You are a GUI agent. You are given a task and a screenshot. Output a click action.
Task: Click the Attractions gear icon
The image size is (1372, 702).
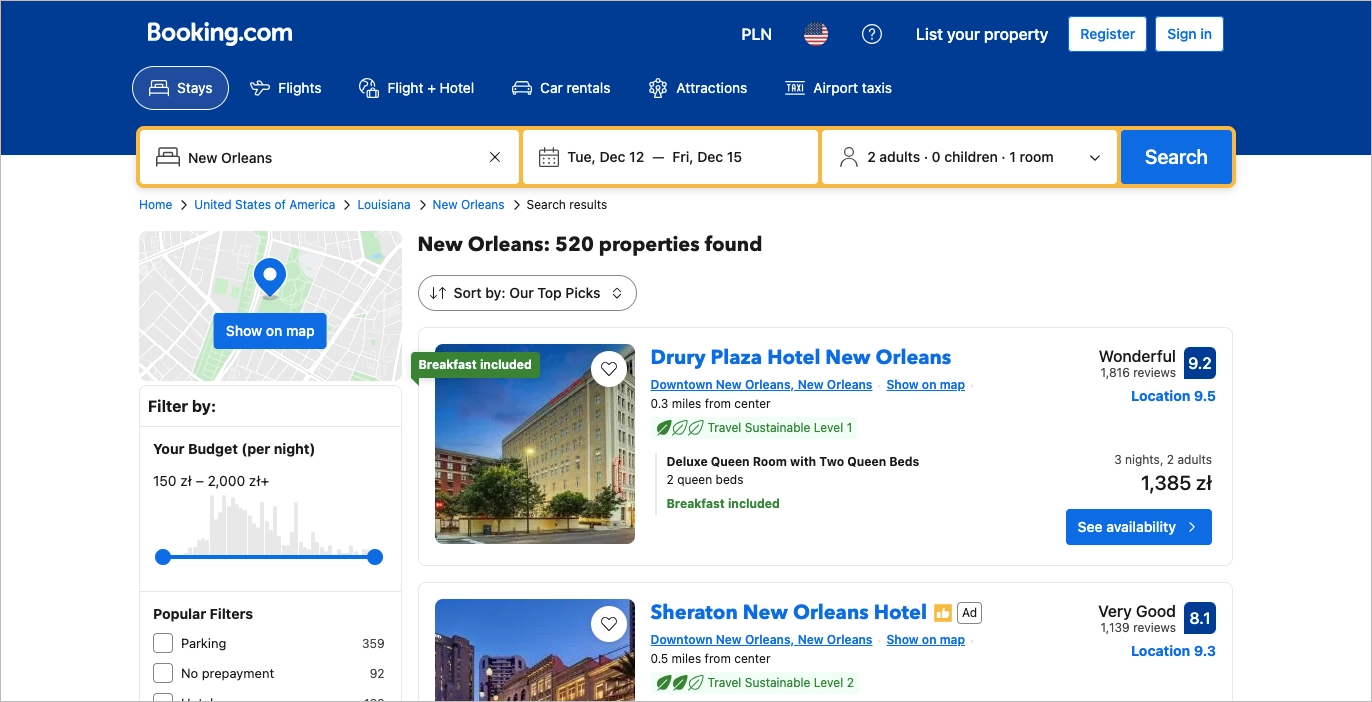pyautogui.click(x=658, y=87)
